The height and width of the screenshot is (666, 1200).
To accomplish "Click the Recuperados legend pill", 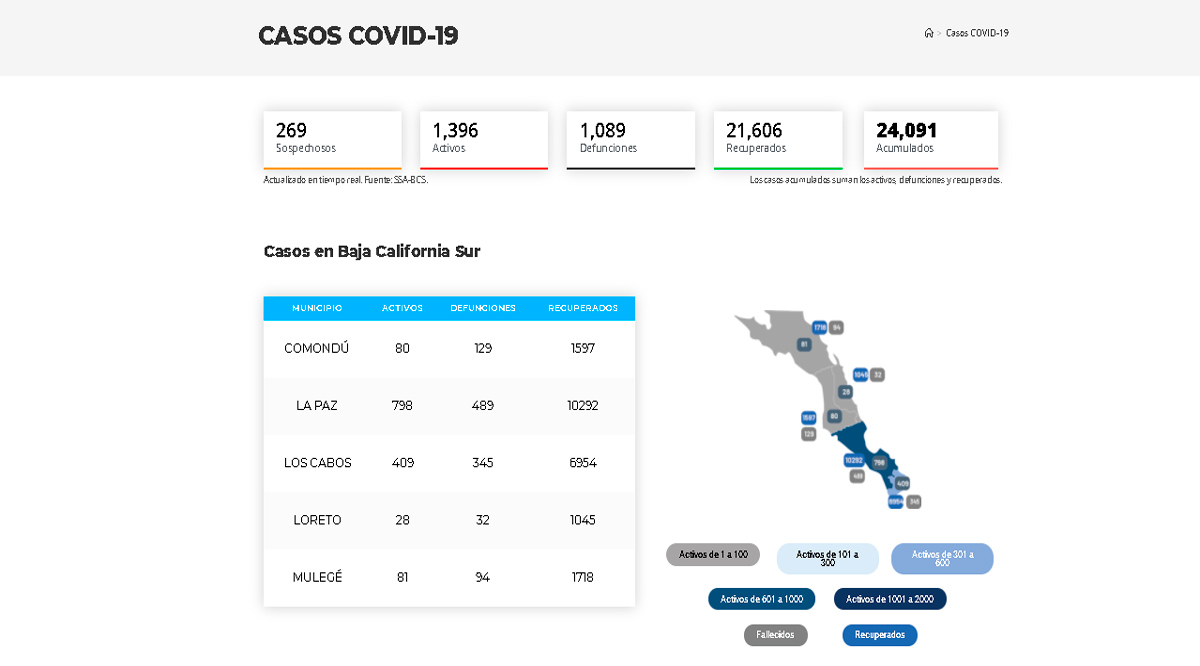I will pyautogui.click(x=880, y=635).
